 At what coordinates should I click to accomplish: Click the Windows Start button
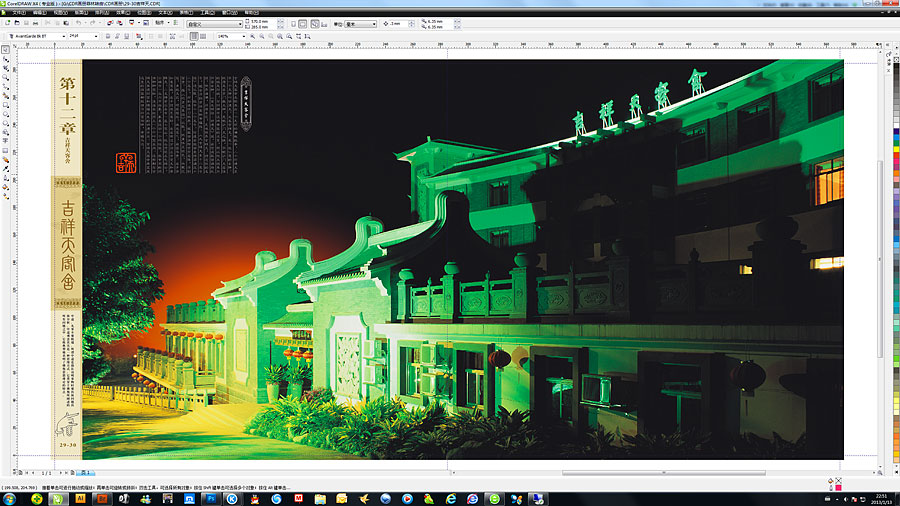pos(9,499)
